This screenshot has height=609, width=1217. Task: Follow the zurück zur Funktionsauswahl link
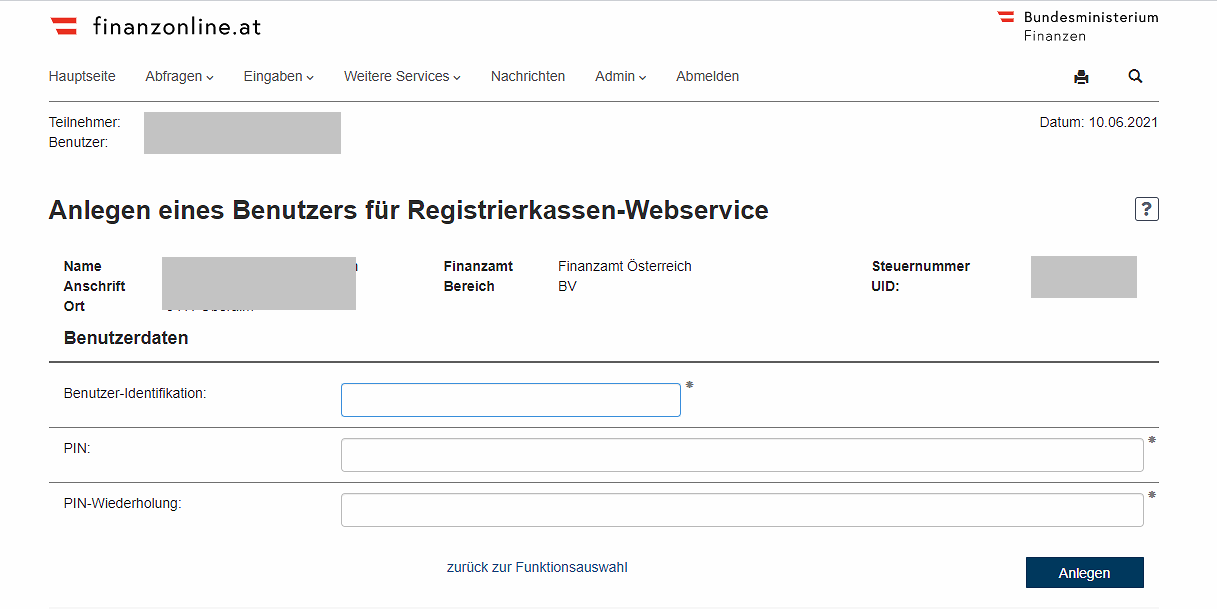coord(537,567)
